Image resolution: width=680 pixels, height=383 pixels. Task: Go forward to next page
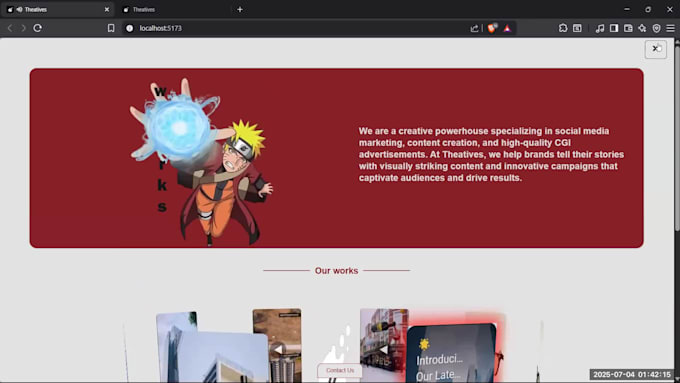coord(23,28)
